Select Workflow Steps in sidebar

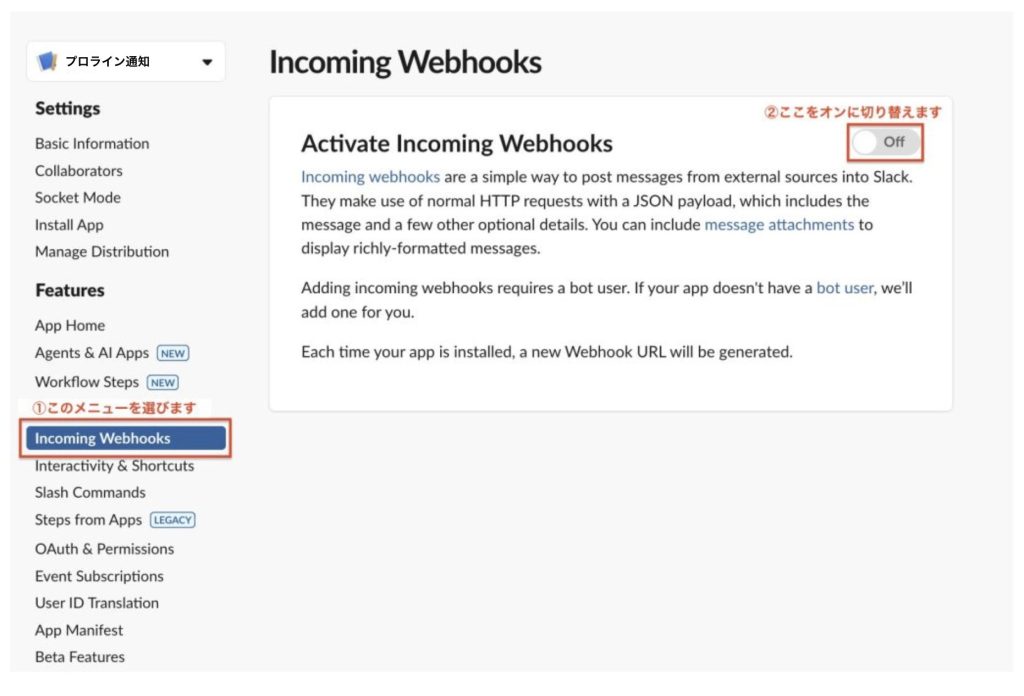tap(87, 382)
